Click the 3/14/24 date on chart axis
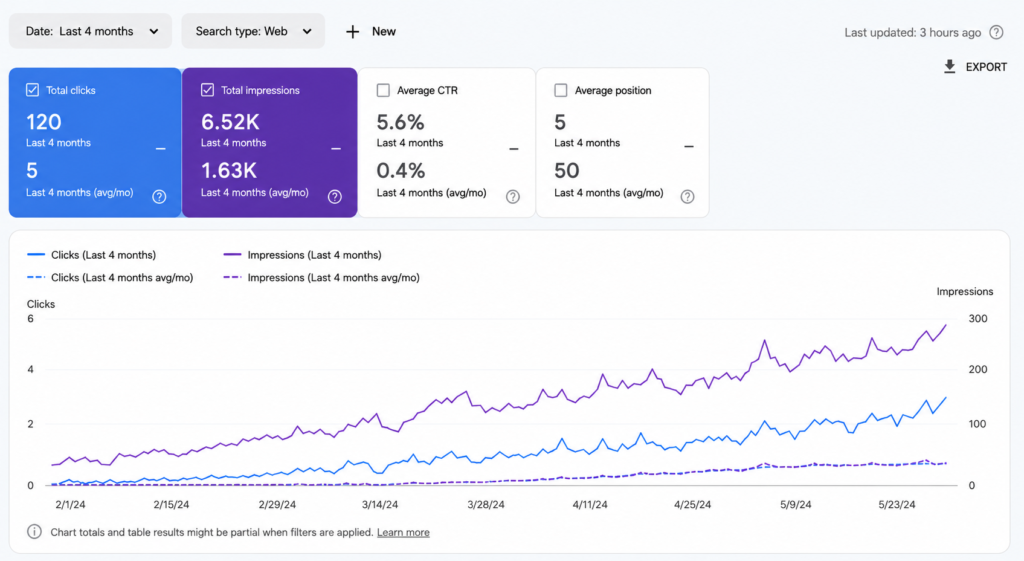1024x561 pixels. [380, 505]
